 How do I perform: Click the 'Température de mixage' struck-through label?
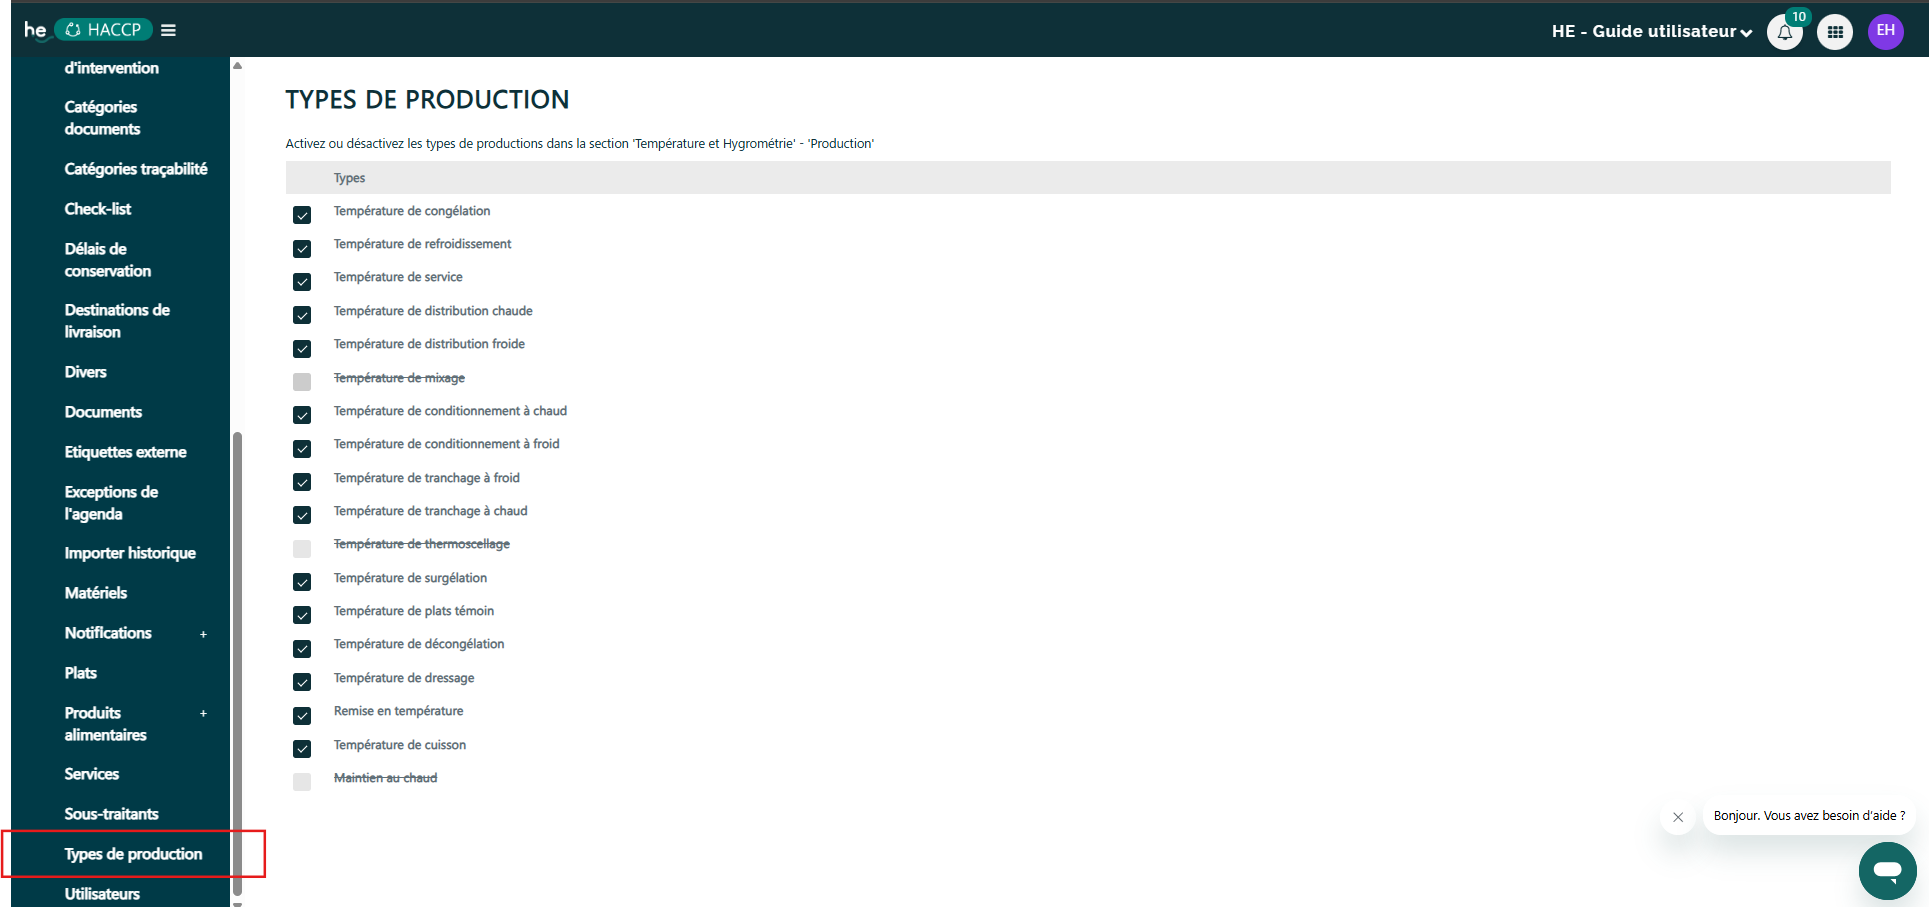[x=399, y=378]
